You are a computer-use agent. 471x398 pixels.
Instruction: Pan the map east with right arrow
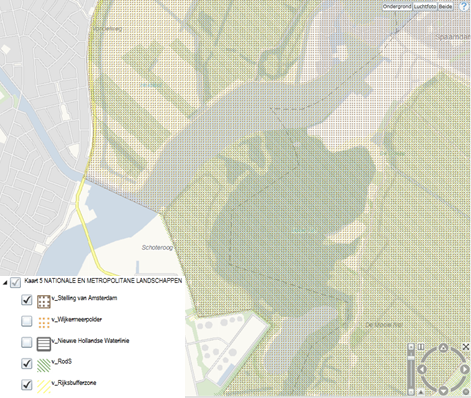[x=464, y=369]
